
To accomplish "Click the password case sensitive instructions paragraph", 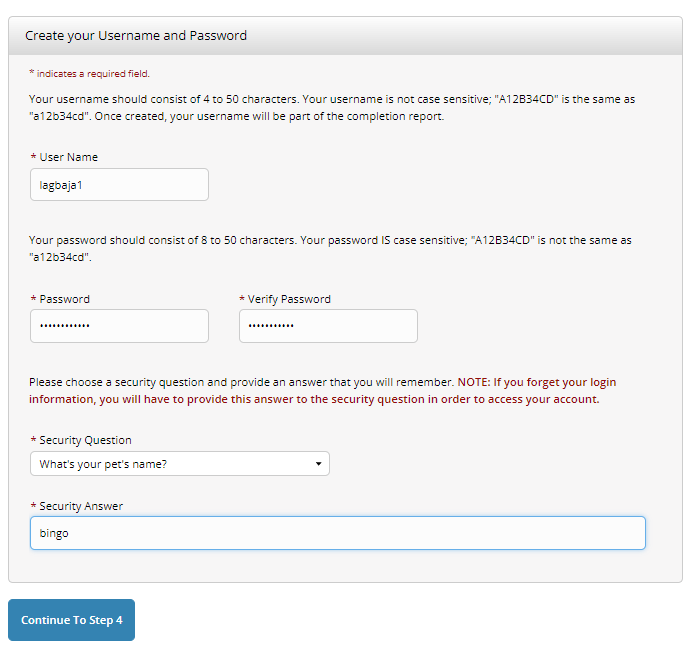I will pos(330,249).
